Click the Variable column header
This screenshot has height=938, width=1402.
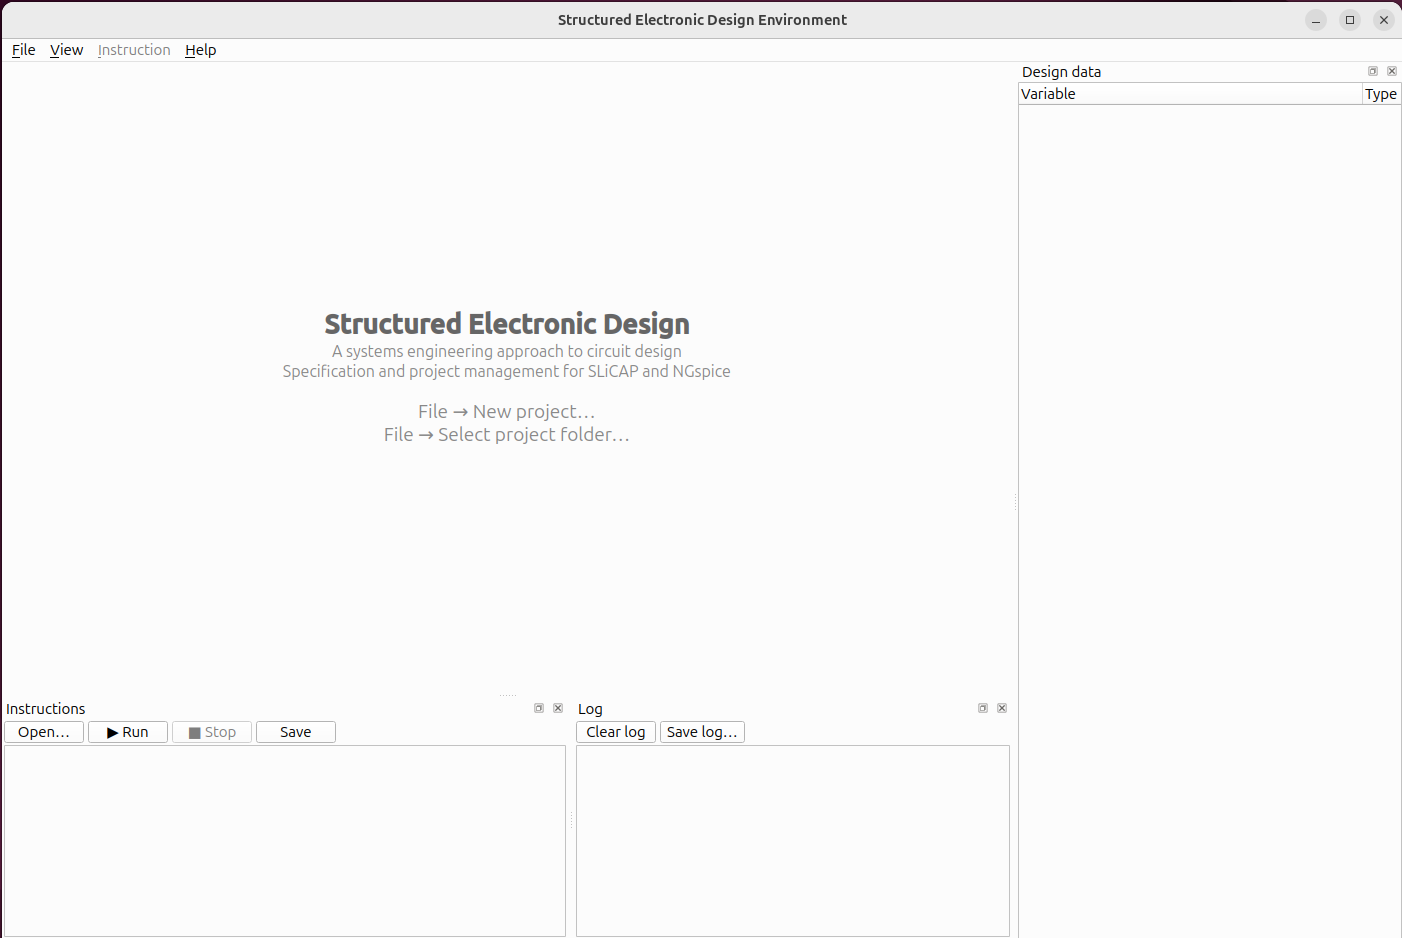click(x=1190, y=94)
